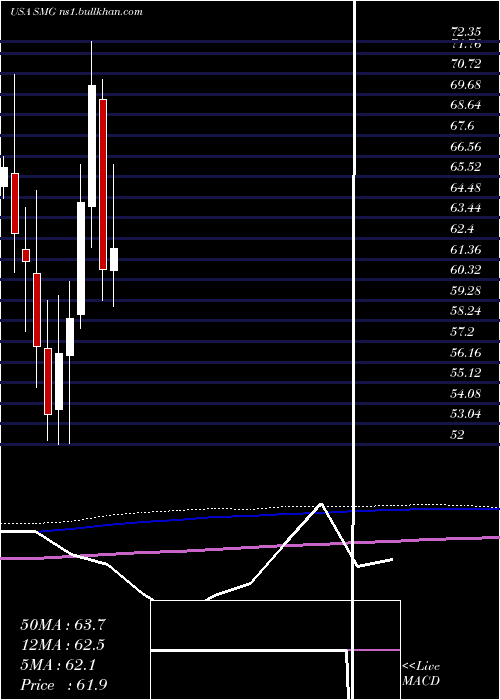The width and height of the screenshot is (500, 700).
Task: Click the 52 price axis label
Action: coord(458,435)
